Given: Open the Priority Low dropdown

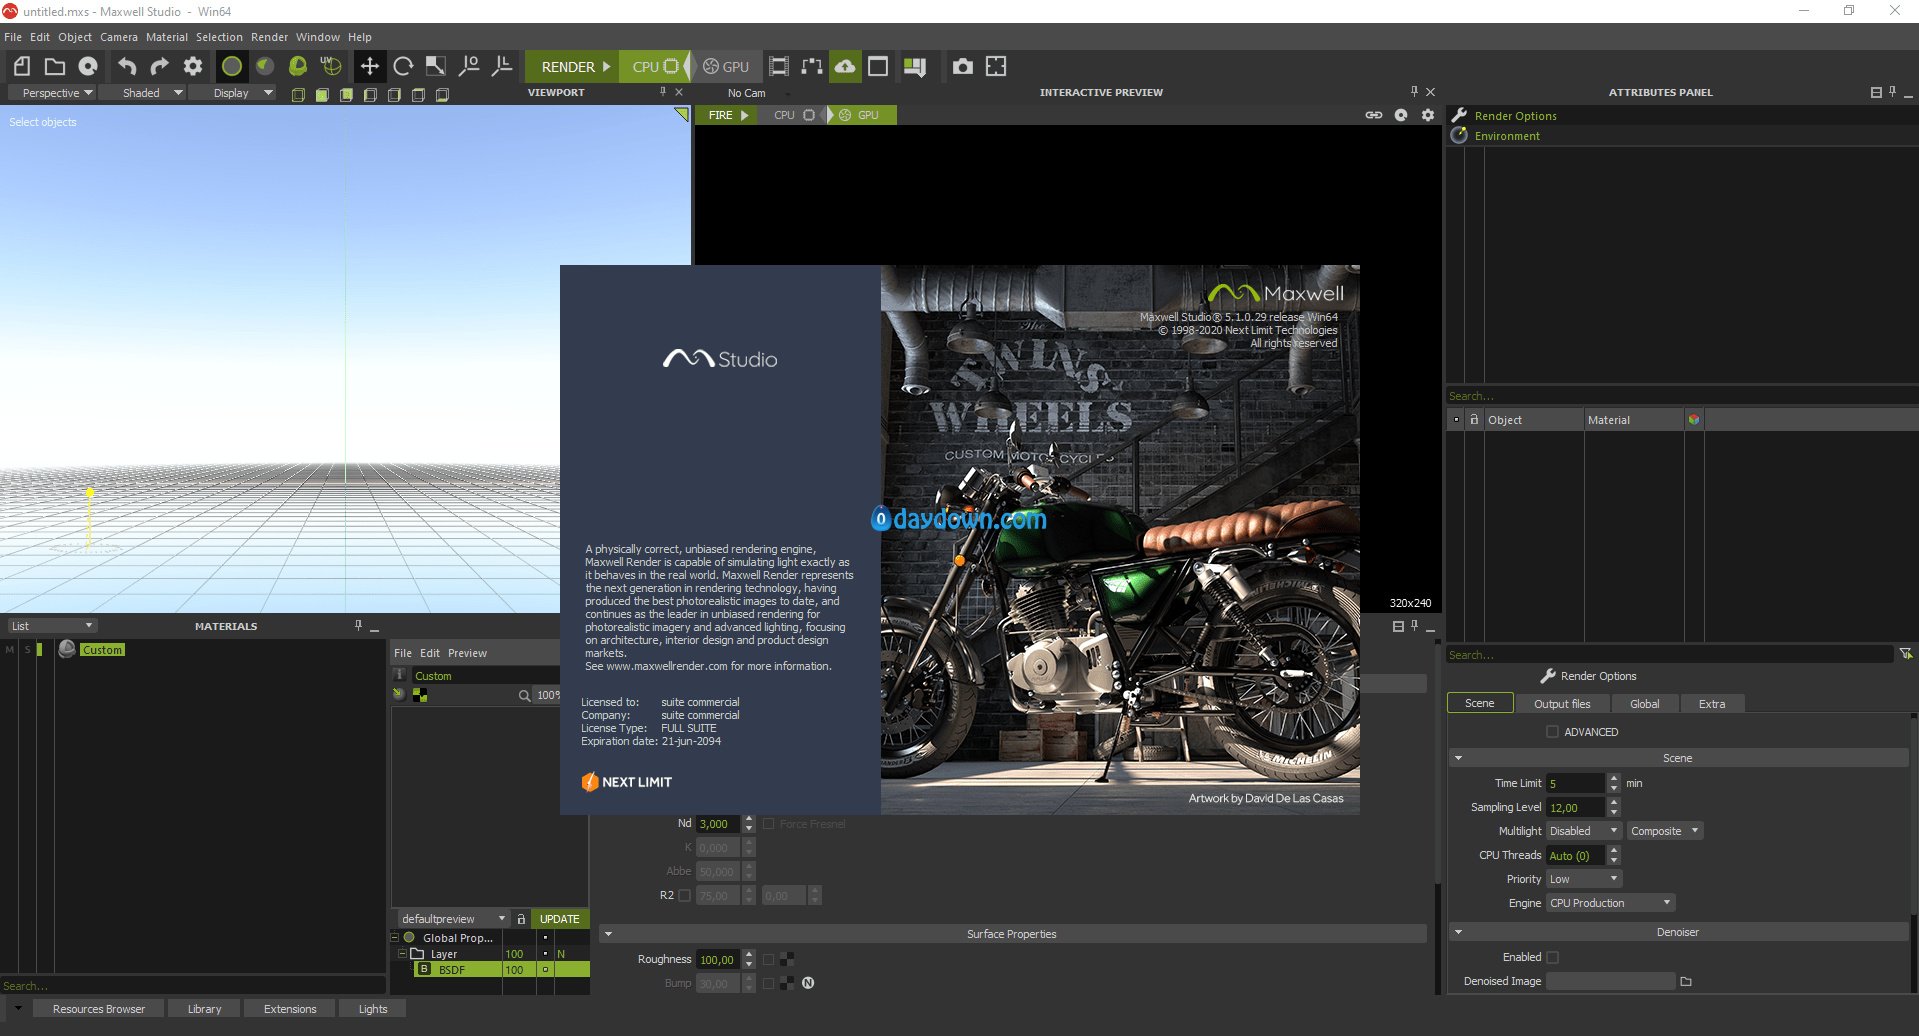Looking at the screenshot, I should click(1584, 879).
